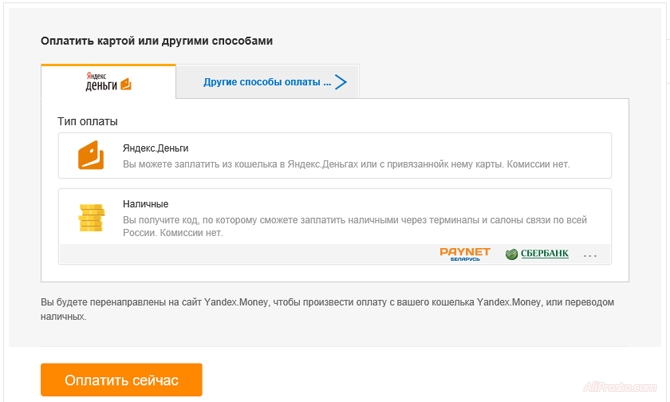Click the small orange wallet in the Яндекс Деньги tab logo
The height and width of the screenshot is (402, 670).
point(126,84)
